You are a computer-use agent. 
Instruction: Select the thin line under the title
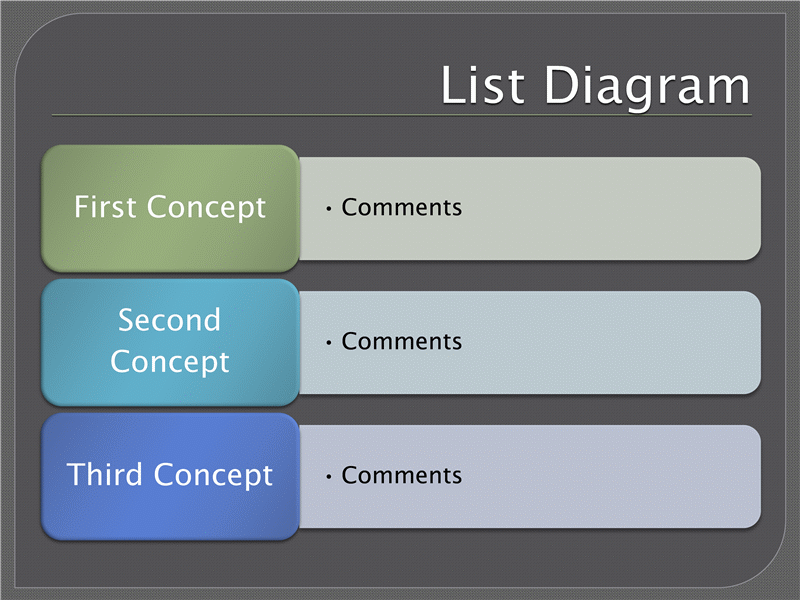pyautogui.click(x=402, y=115)
